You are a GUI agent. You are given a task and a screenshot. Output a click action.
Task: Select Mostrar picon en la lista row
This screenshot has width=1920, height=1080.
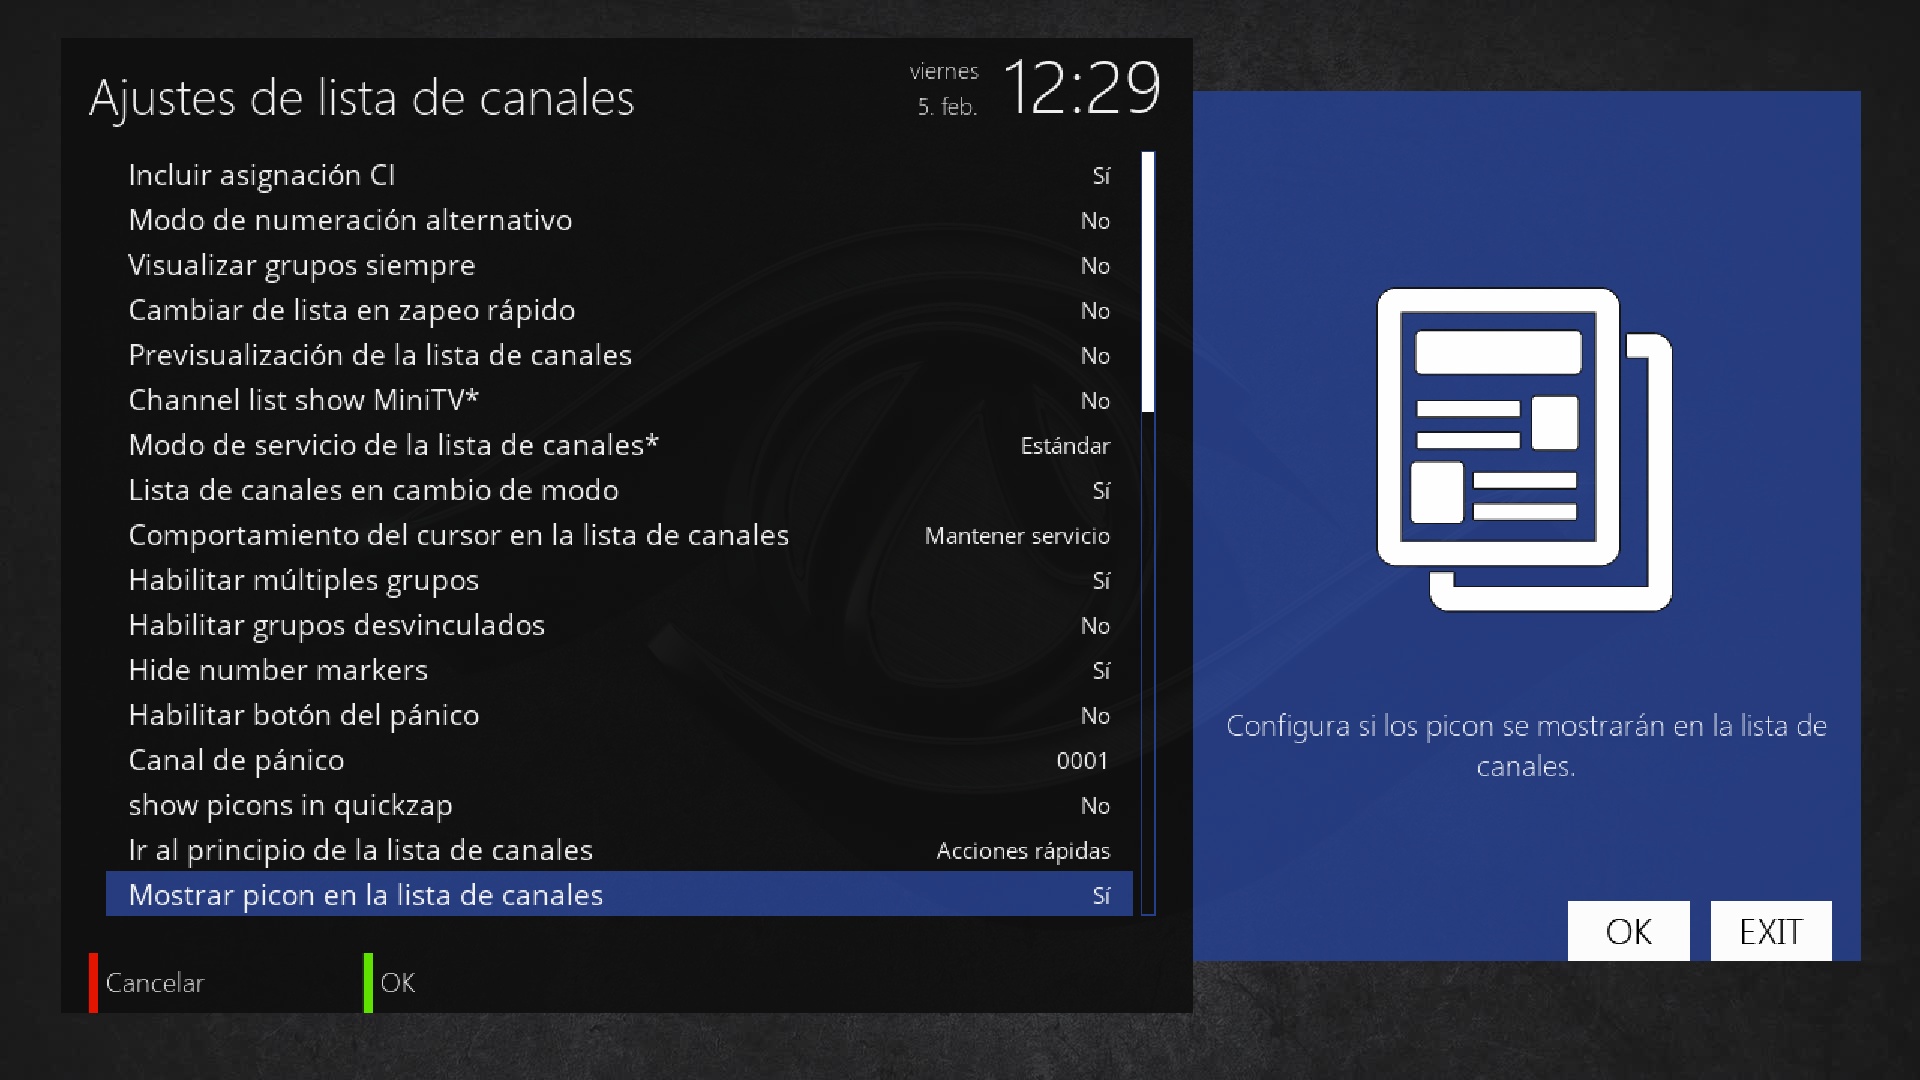(618, 895)
